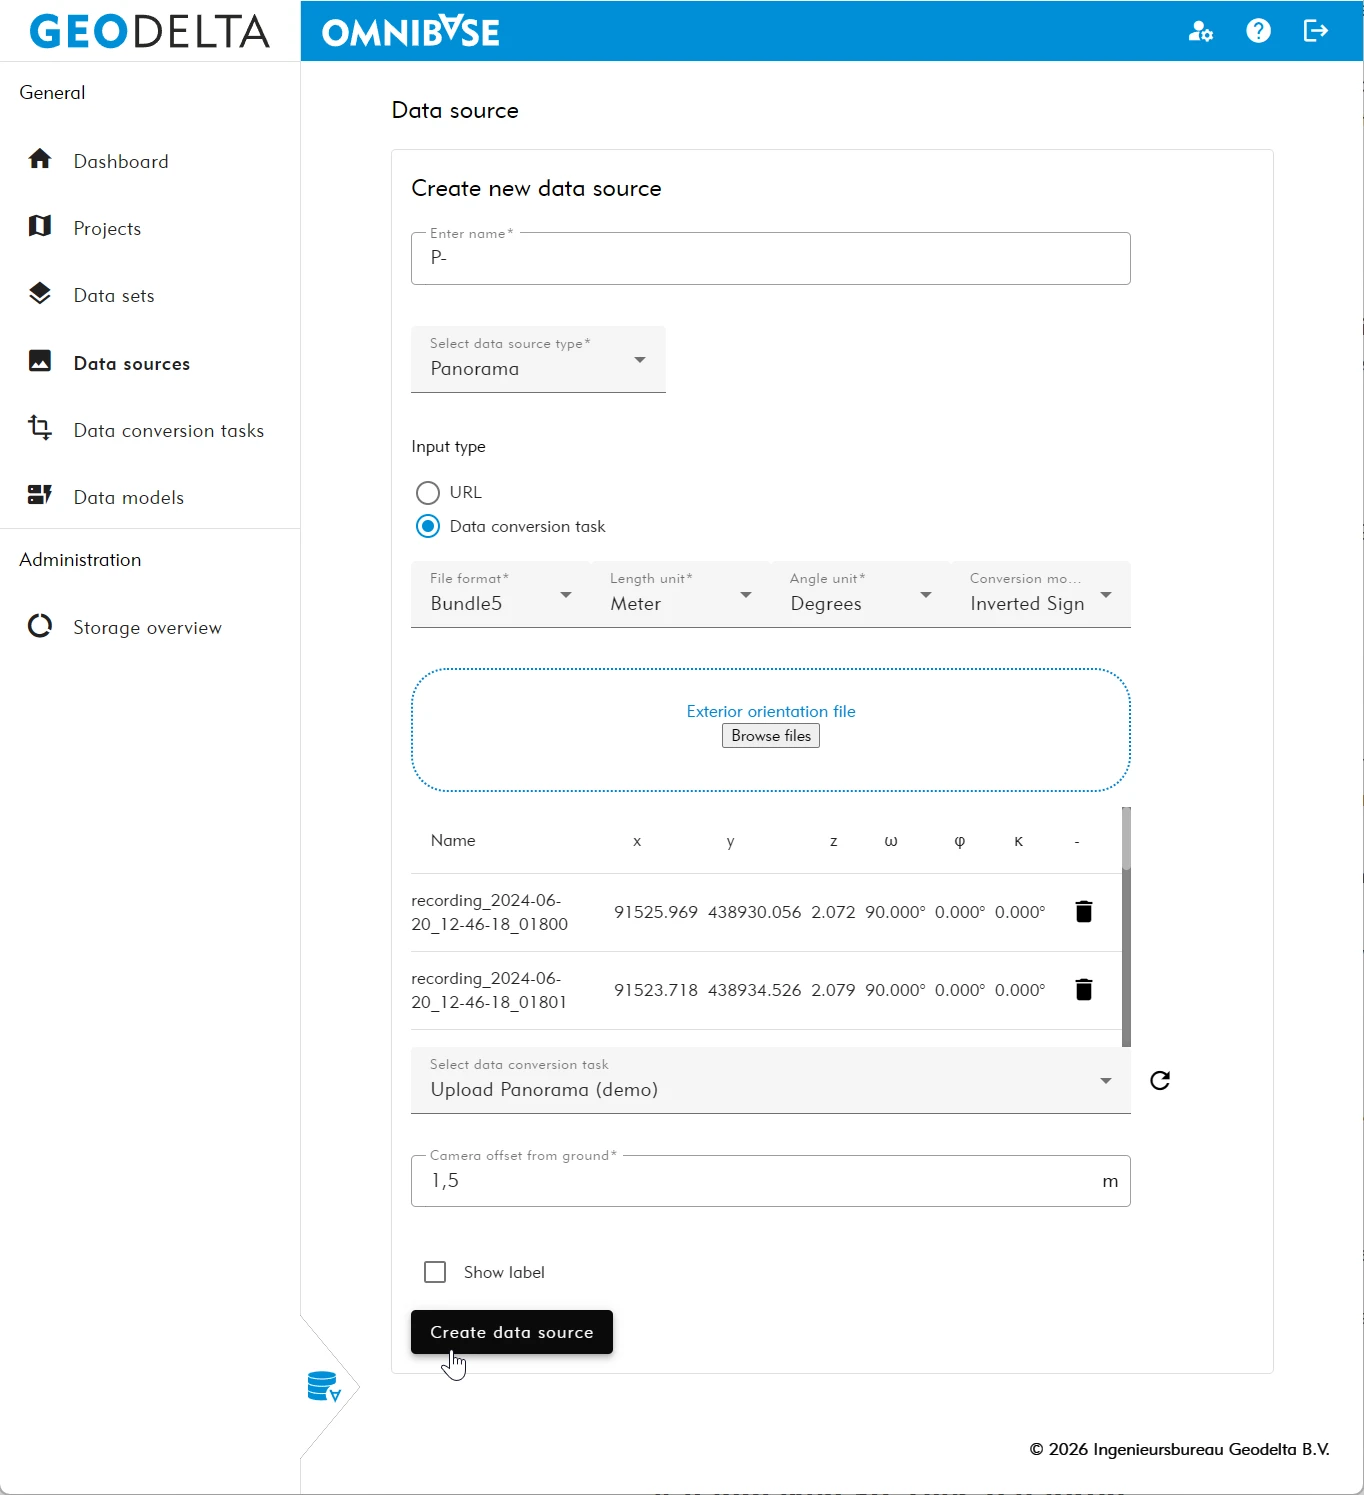Refresh the data conversion task list
Screen dimensions: 1364x1495
(1160, 1081)
